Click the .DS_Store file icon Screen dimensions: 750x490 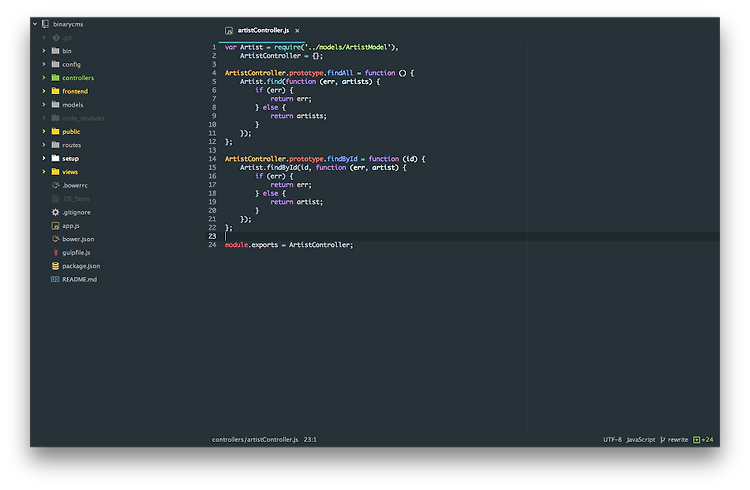(x=55, y=199)
